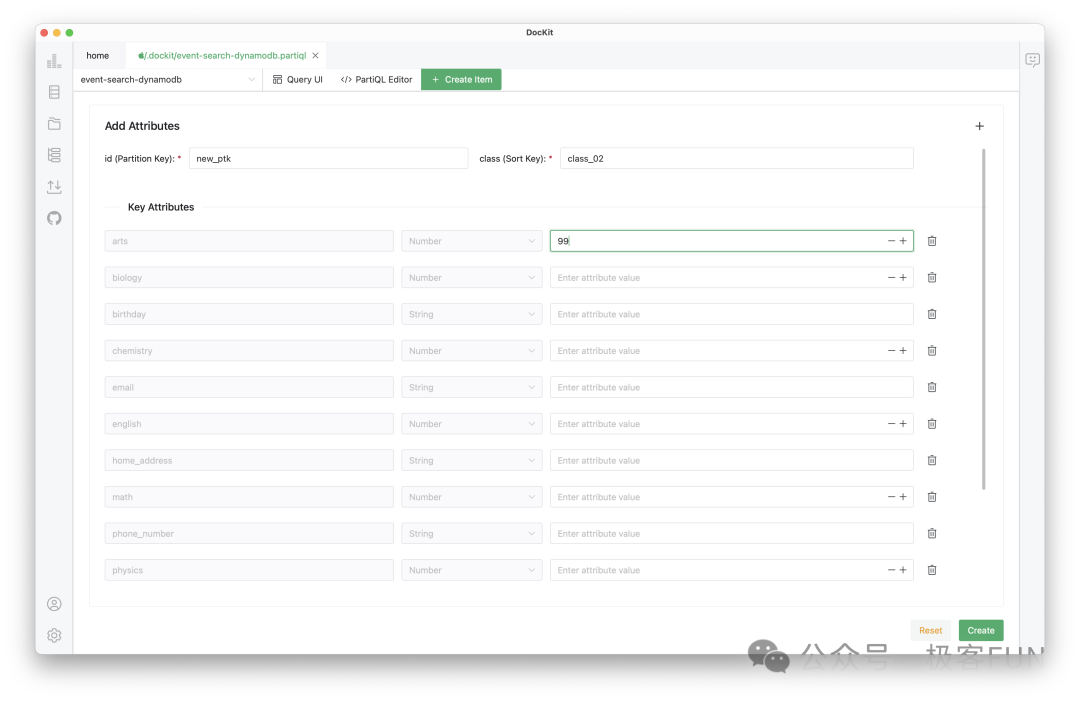The height and width of the screenshot is (701, 1080).
Task: Open the folder icon in the sidebar
Action: click(54, 124)
